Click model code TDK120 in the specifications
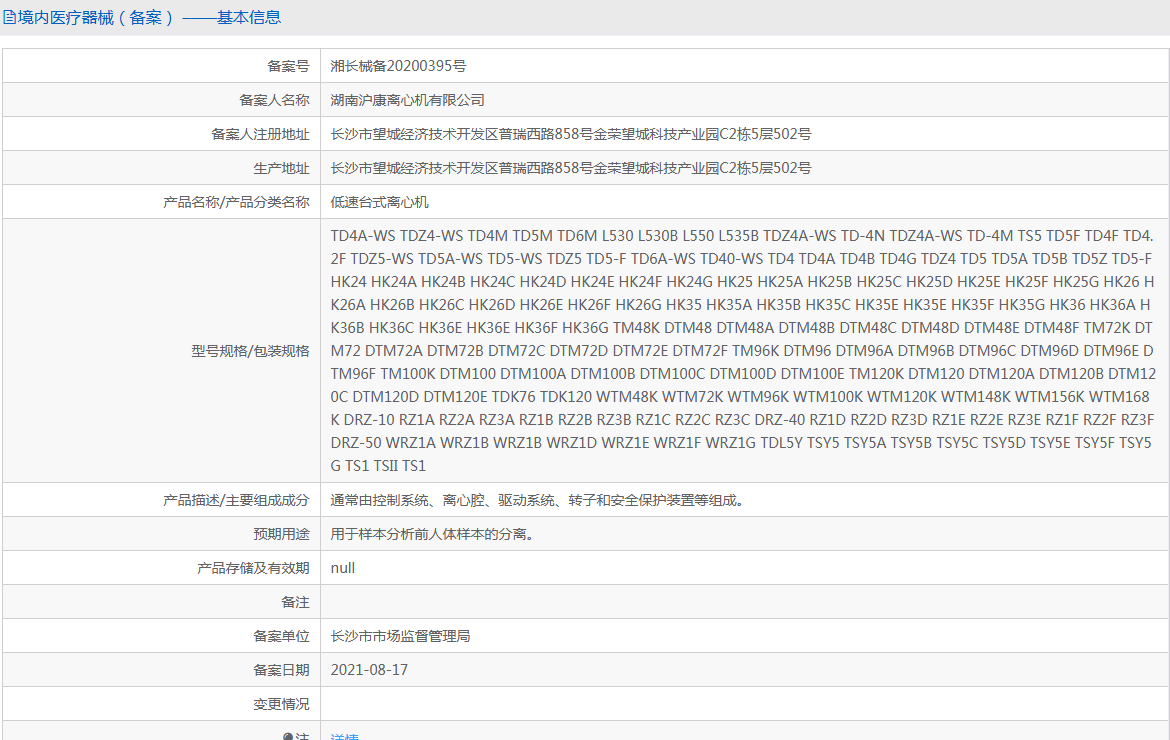 tap(566, 397)
